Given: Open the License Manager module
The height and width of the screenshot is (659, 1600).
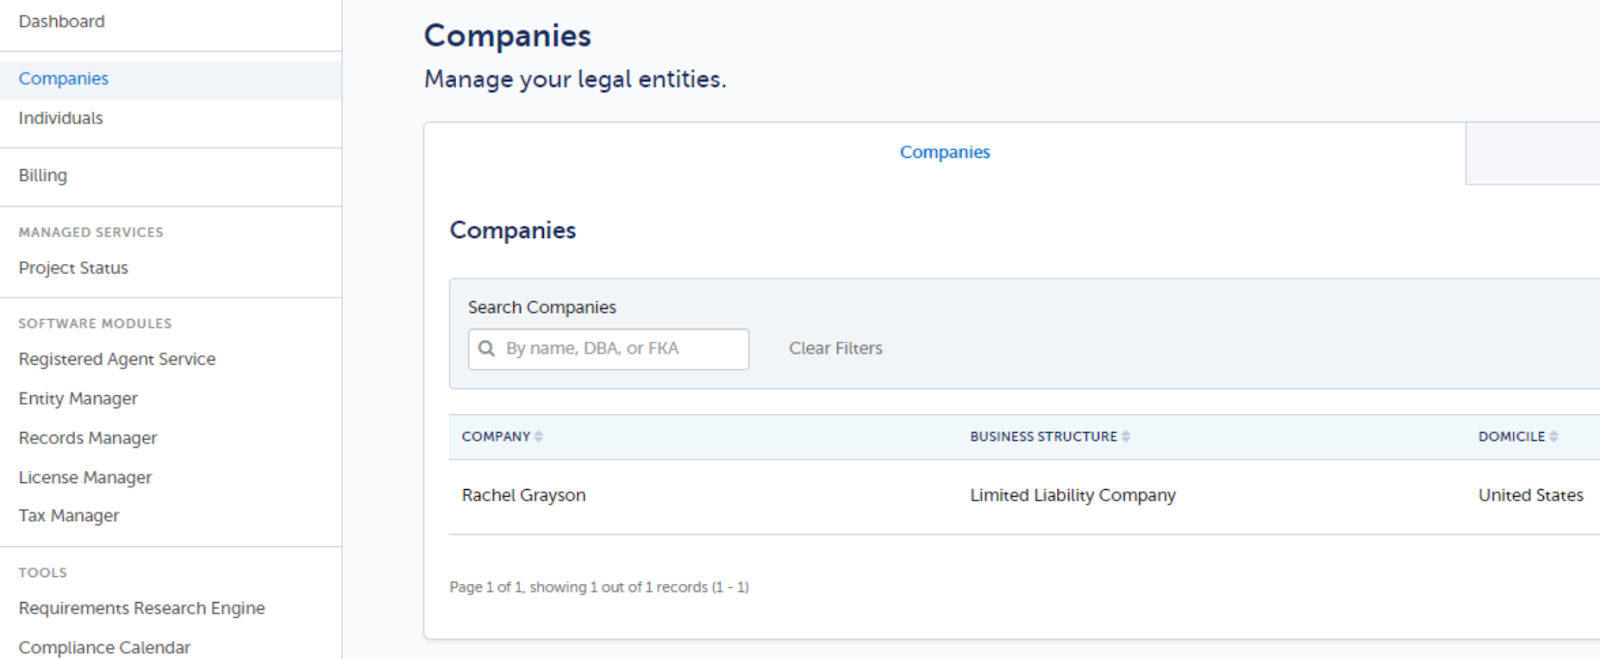Looking at the screenshot, I should [85, 477].
